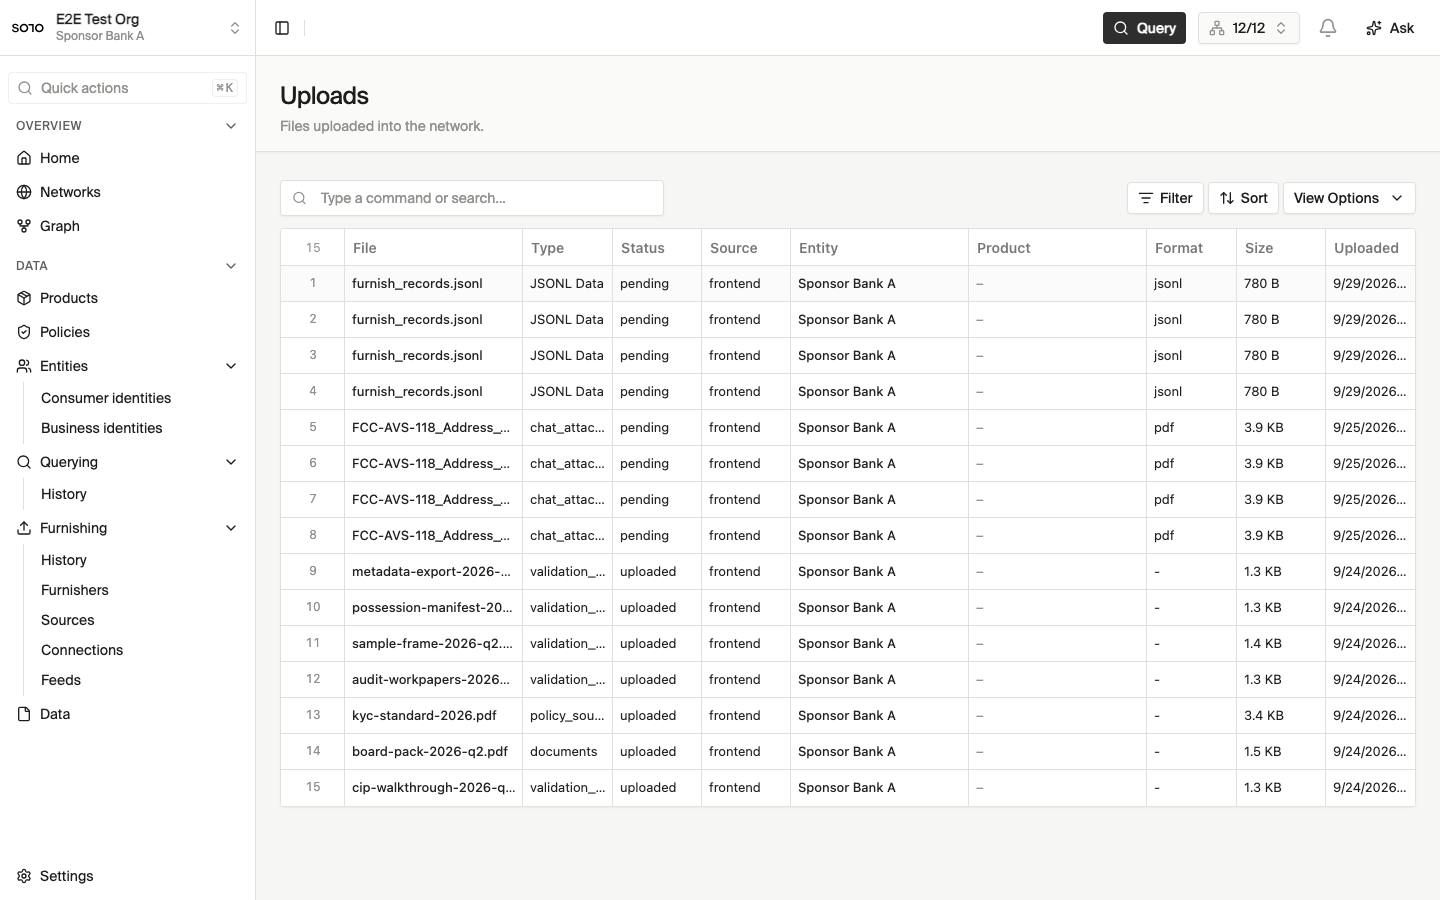This screenshot has height=900, width=1440.
Task: Collapse the Furnishing group
Action: [231, 528]
